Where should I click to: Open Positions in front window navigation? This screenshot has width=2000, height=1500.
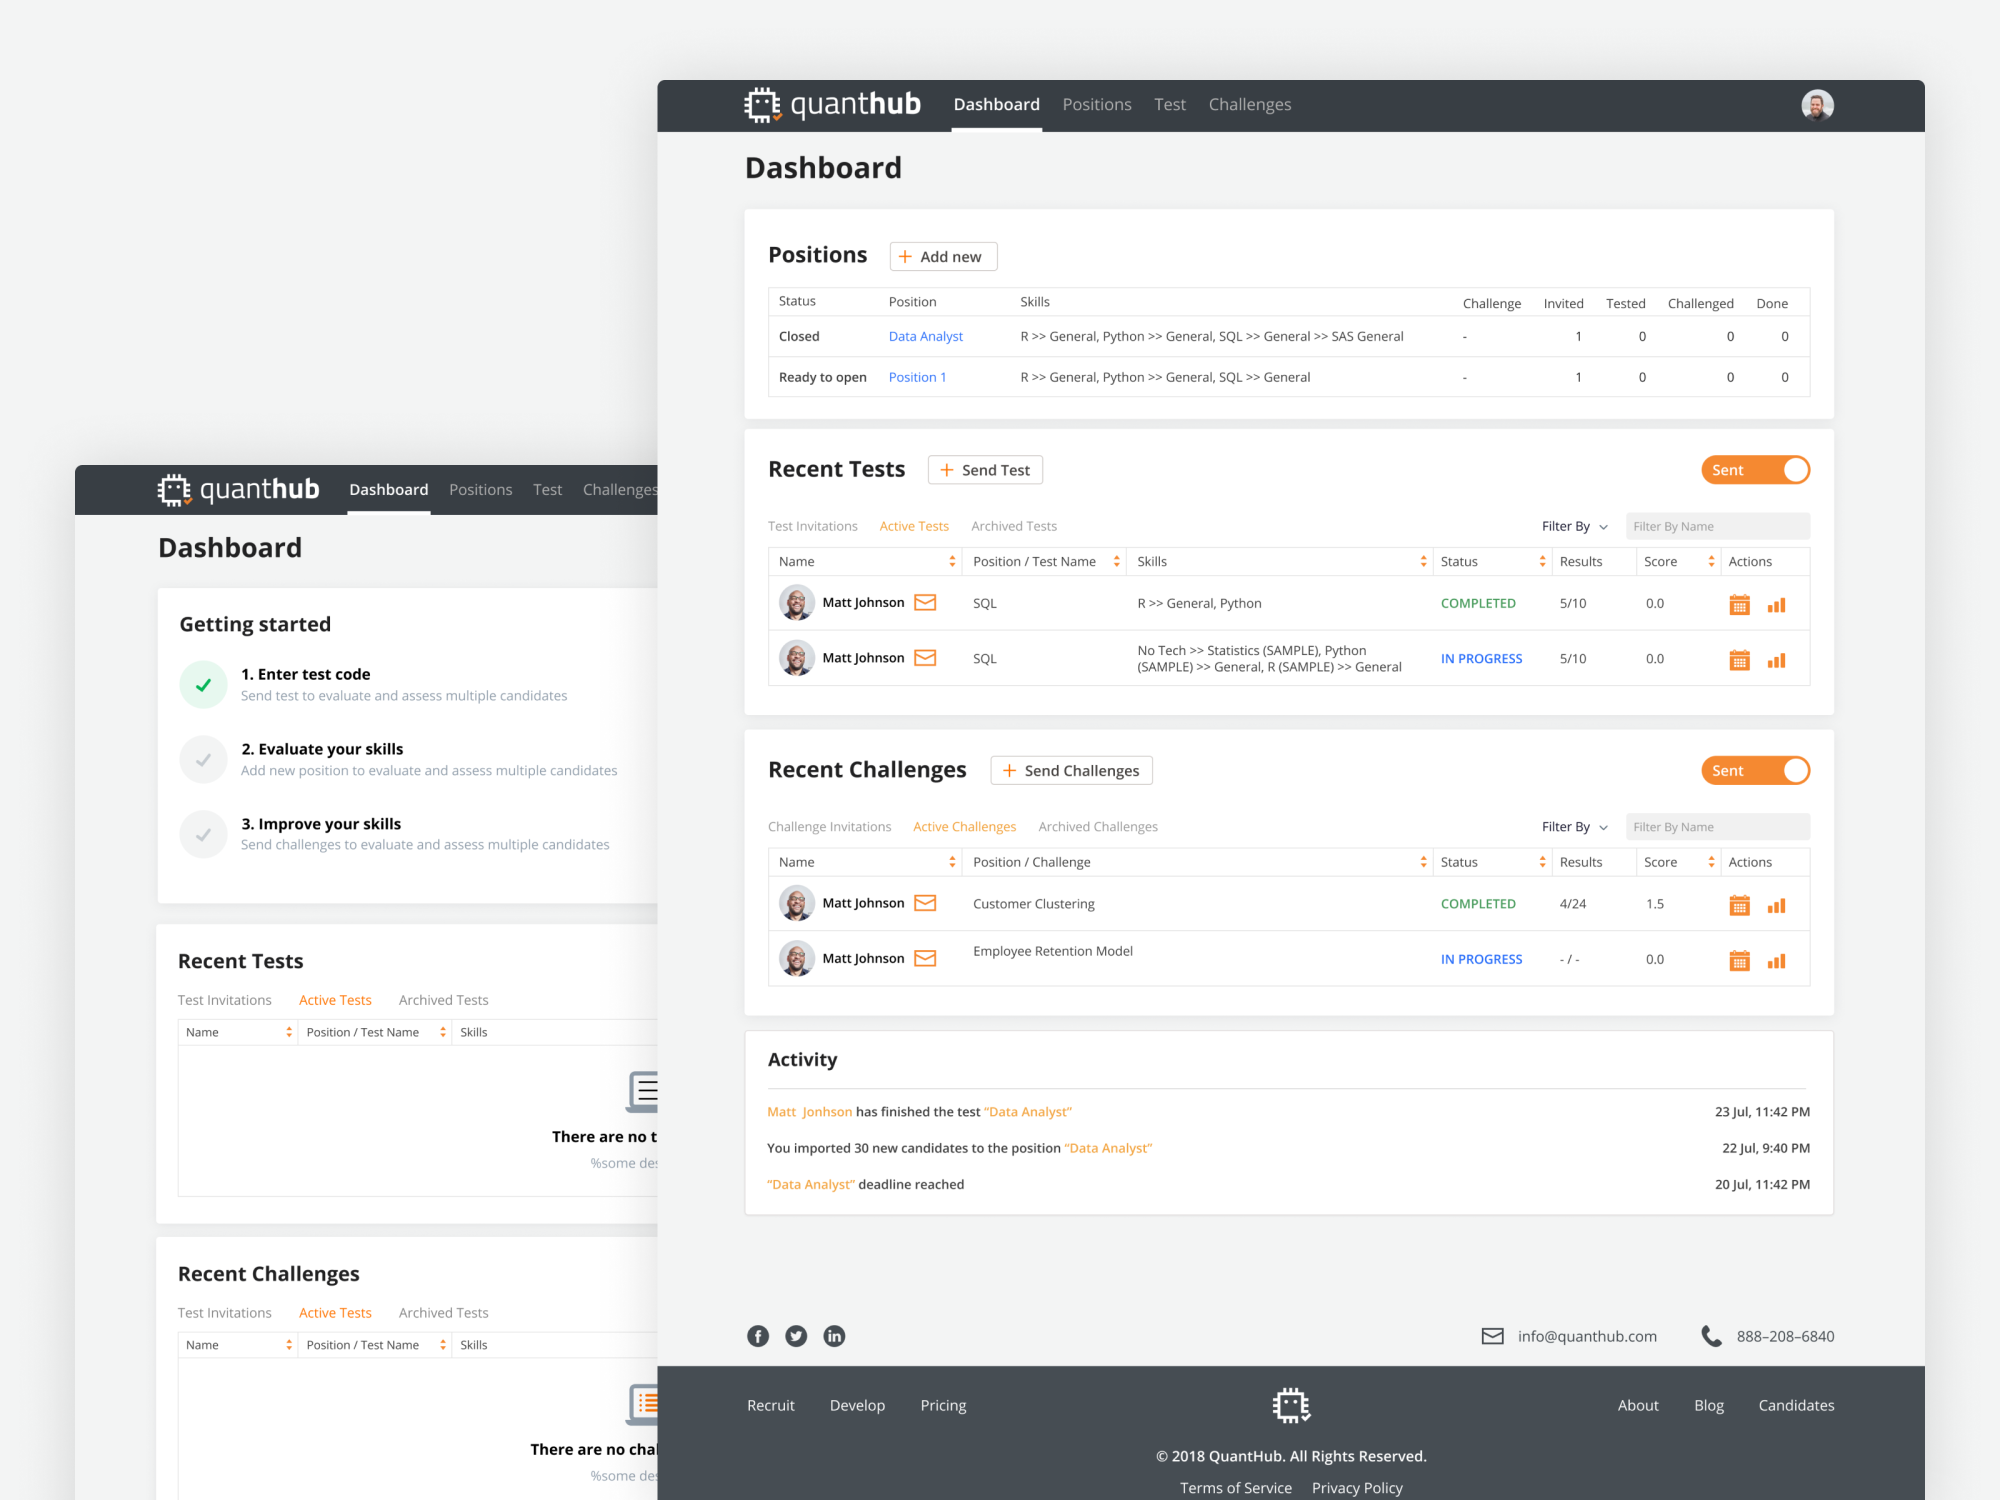pyautogui.click(x=1096, y=104)
